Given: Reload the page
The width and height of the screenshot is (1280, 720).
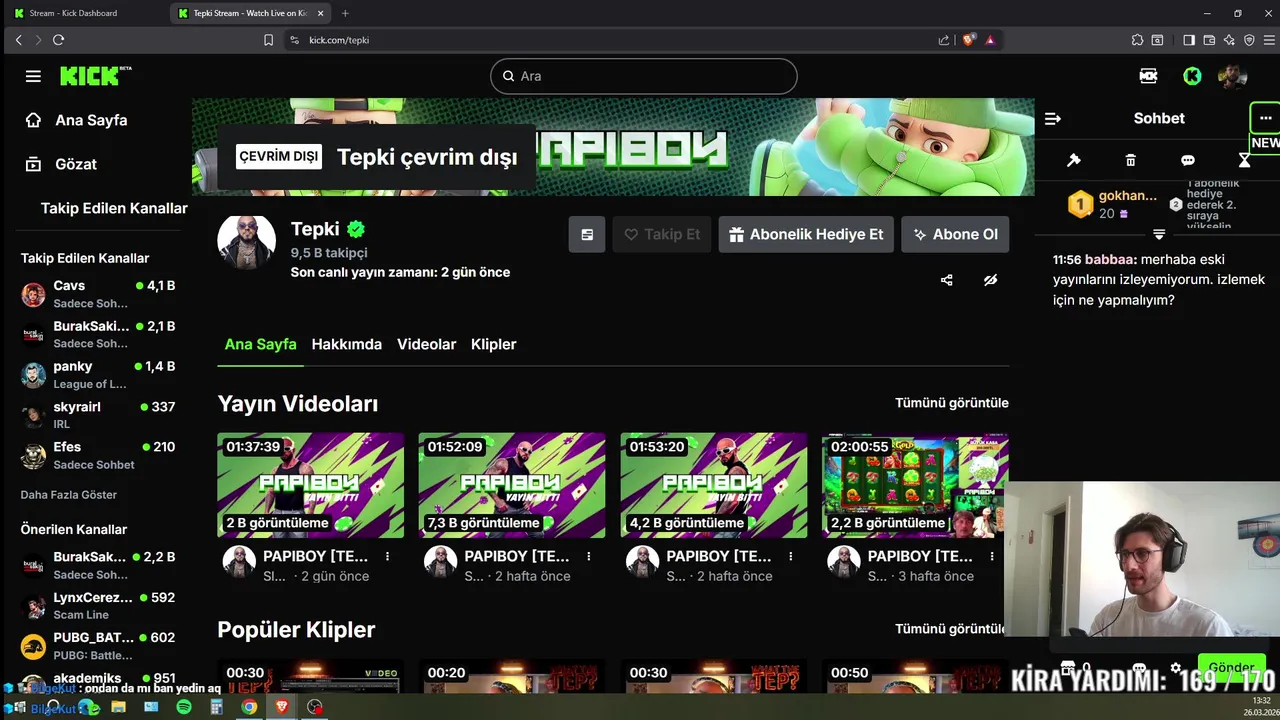Looking at the screenshot, I should [58, 40].
